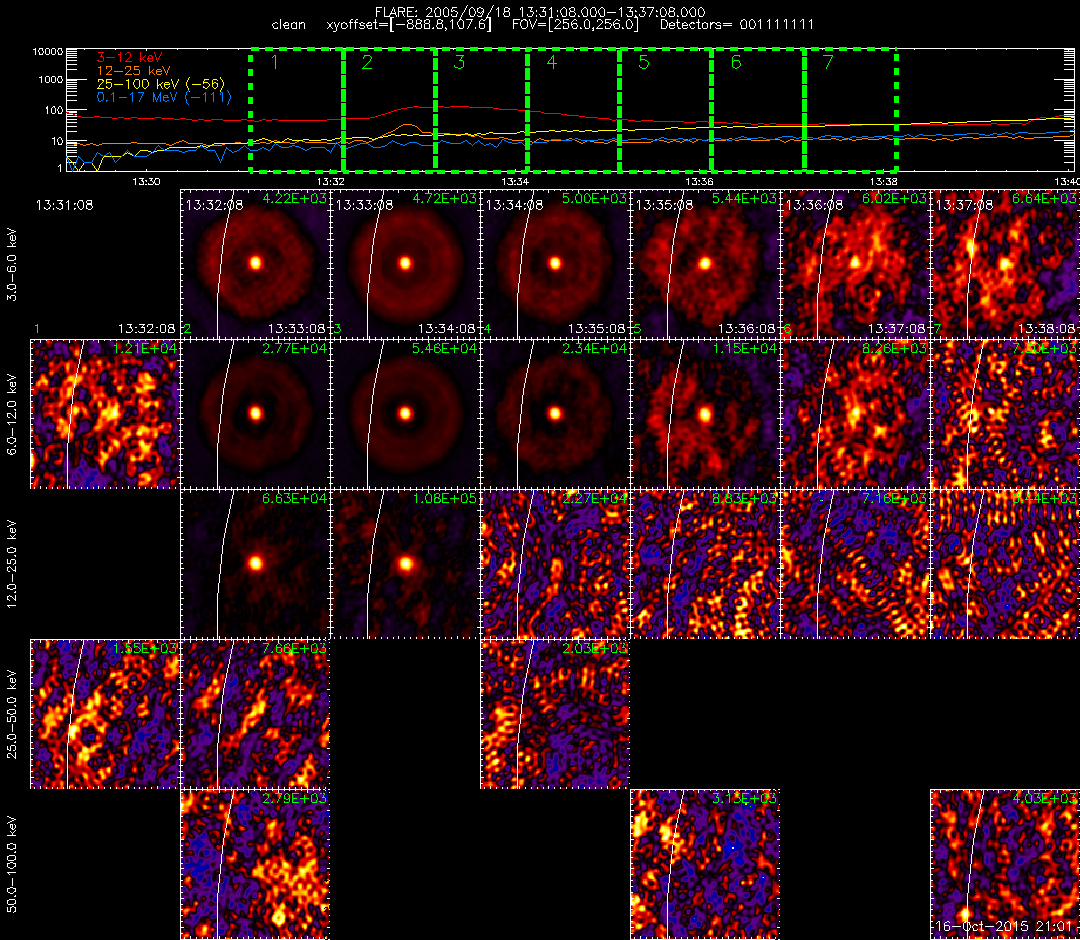Click the 100 label on the count-rate axis
Viewport: 1080px width, 940px height.
tap(54, 110)
